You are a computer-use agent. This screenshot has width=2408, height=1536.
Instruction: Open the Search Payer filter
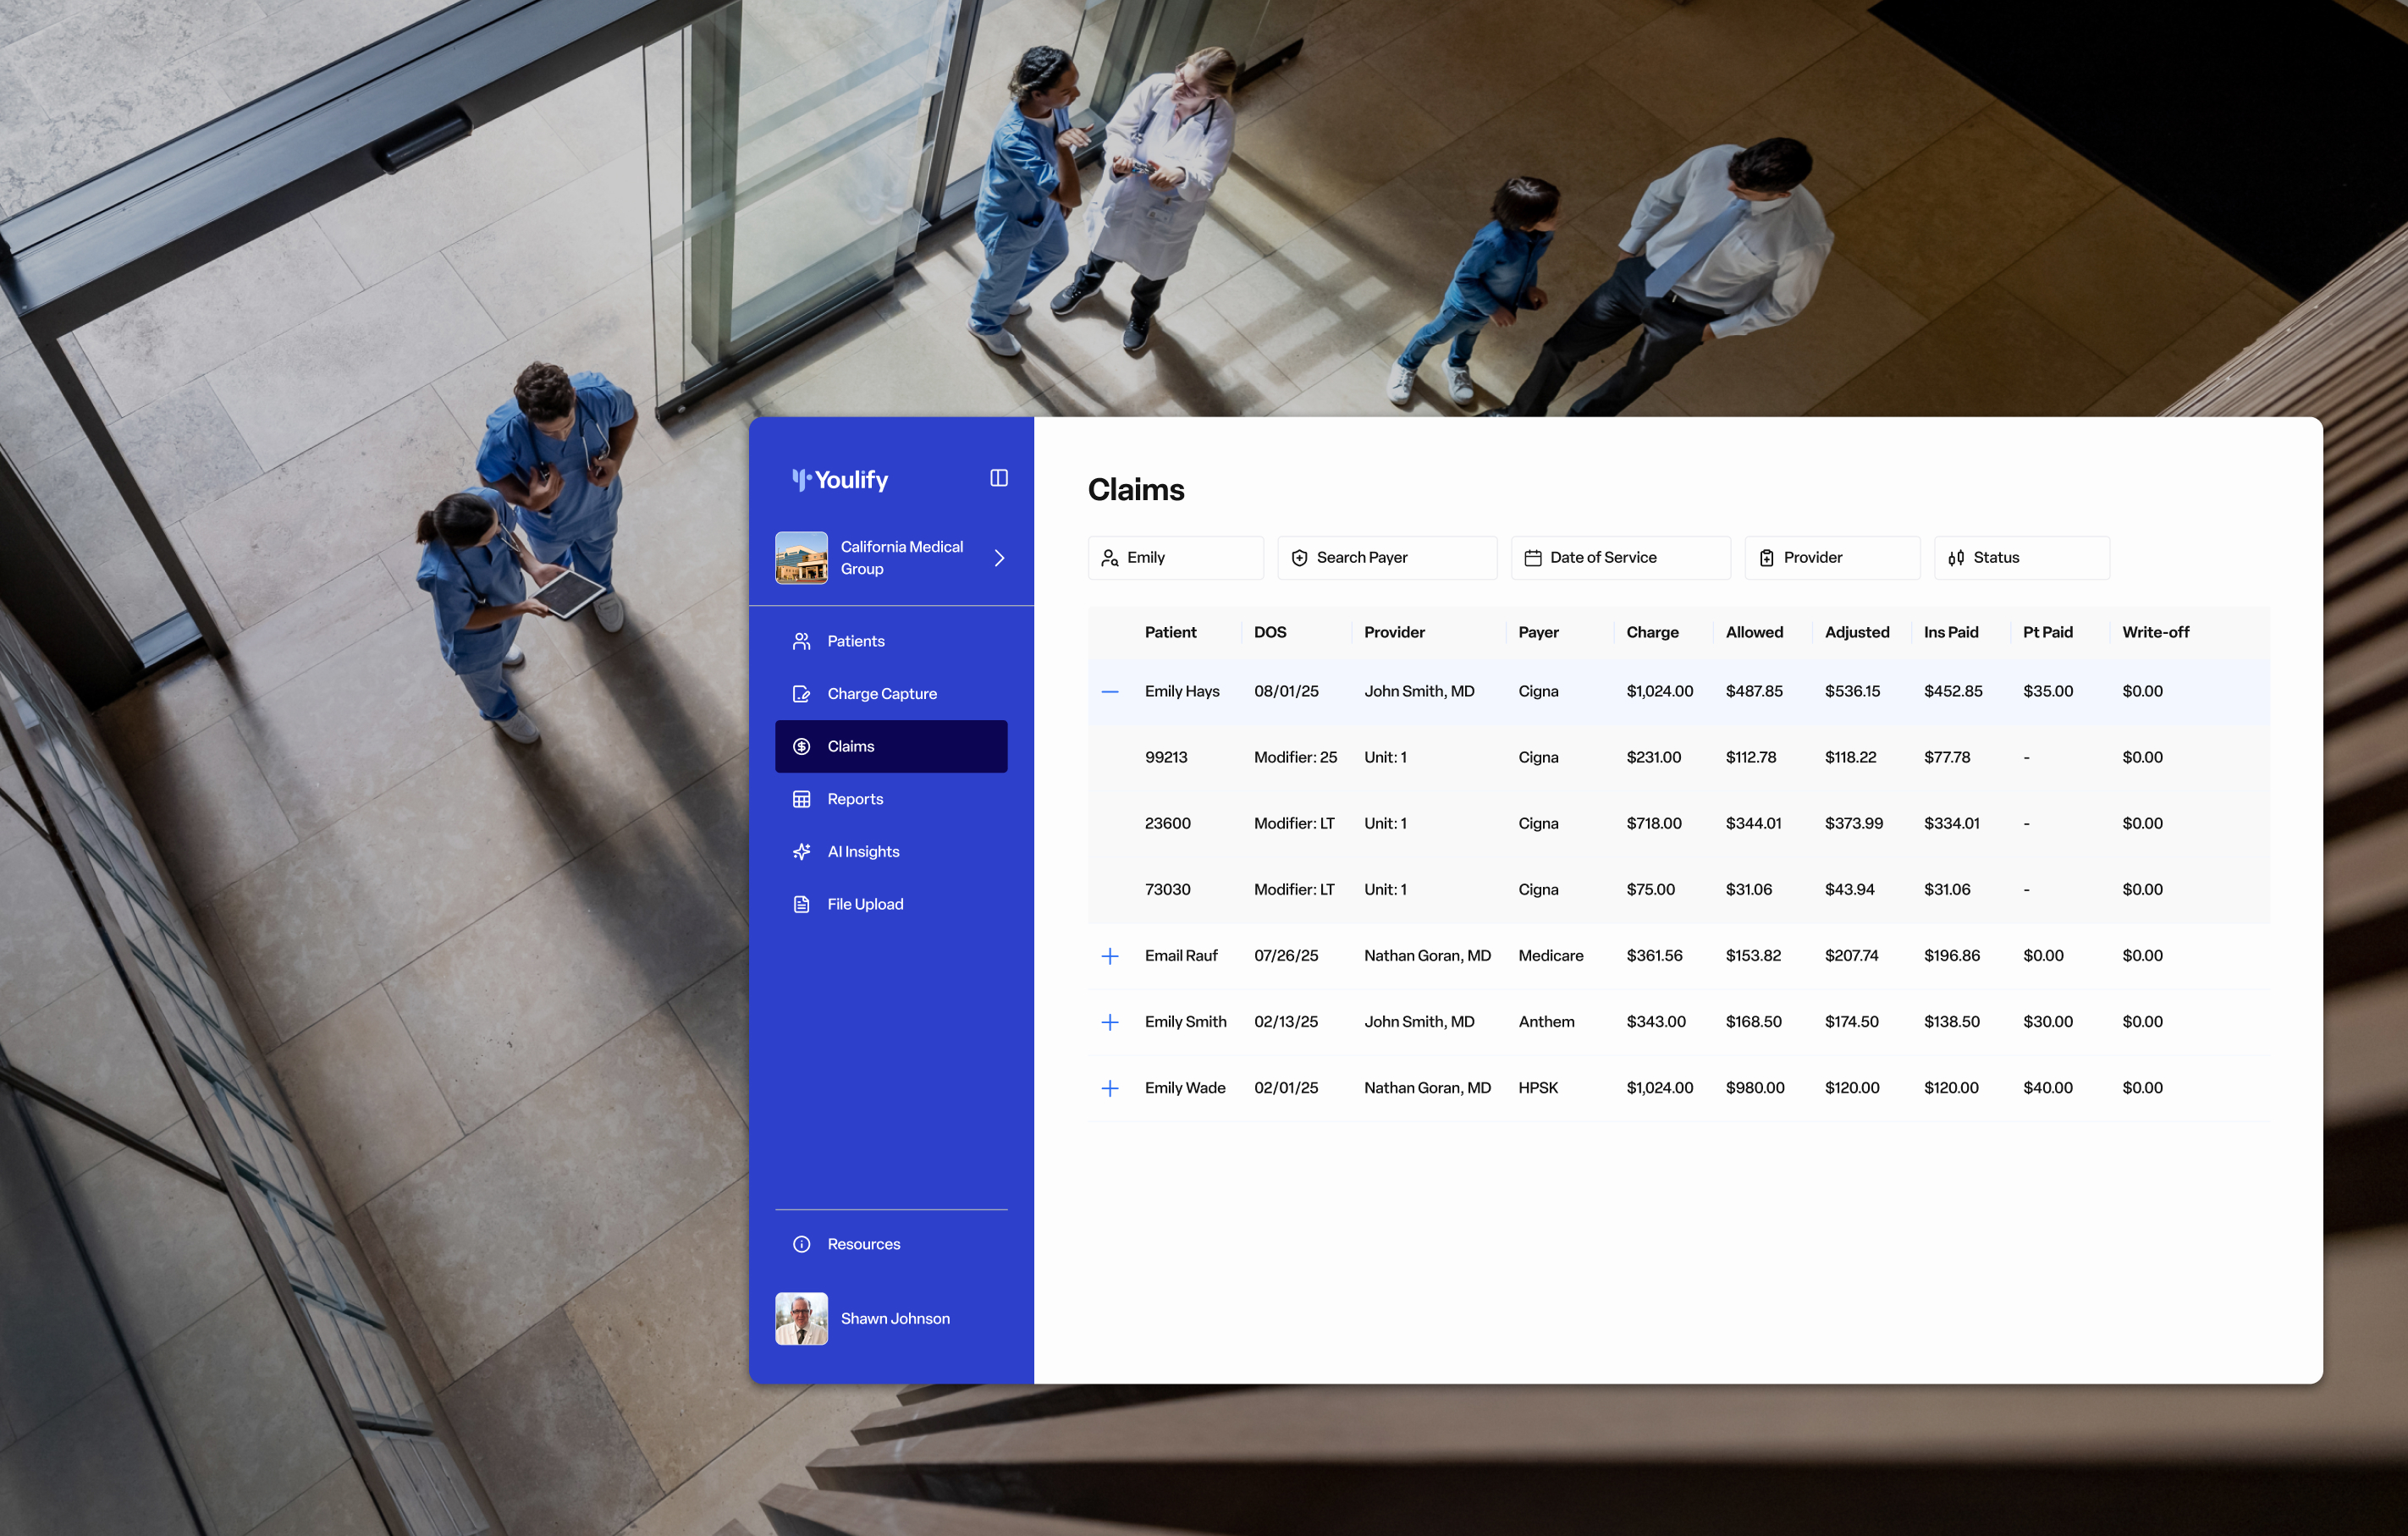tap(1387, 558)
